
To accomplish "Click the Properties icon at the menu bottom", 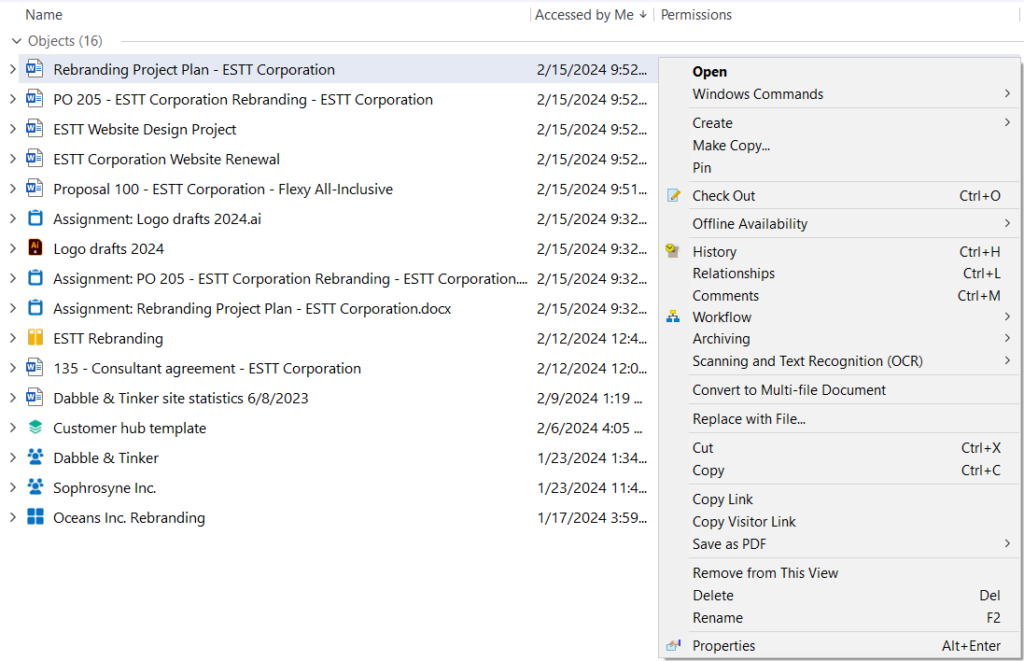I will 673,645.
